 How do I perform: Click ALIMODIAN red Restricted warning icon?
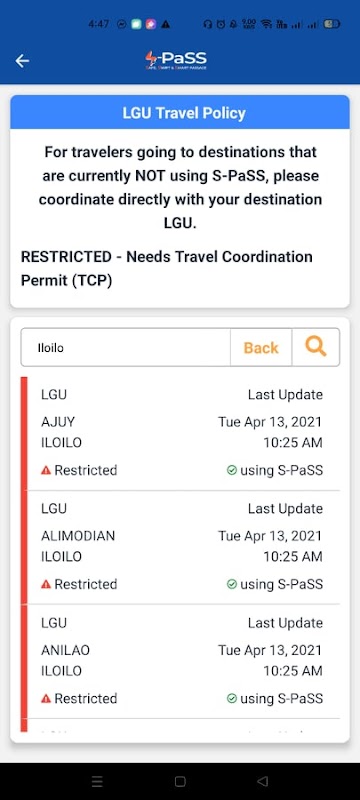coord(46,584)
